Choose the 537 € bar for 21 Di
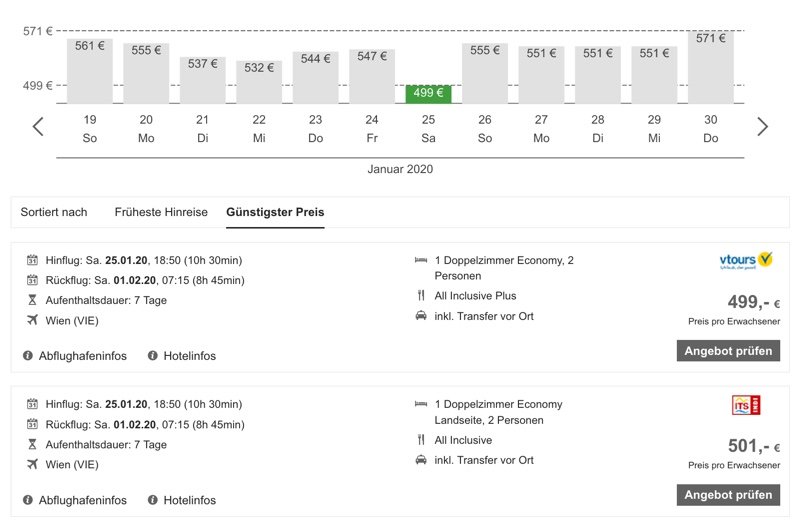 coord(203,80)
